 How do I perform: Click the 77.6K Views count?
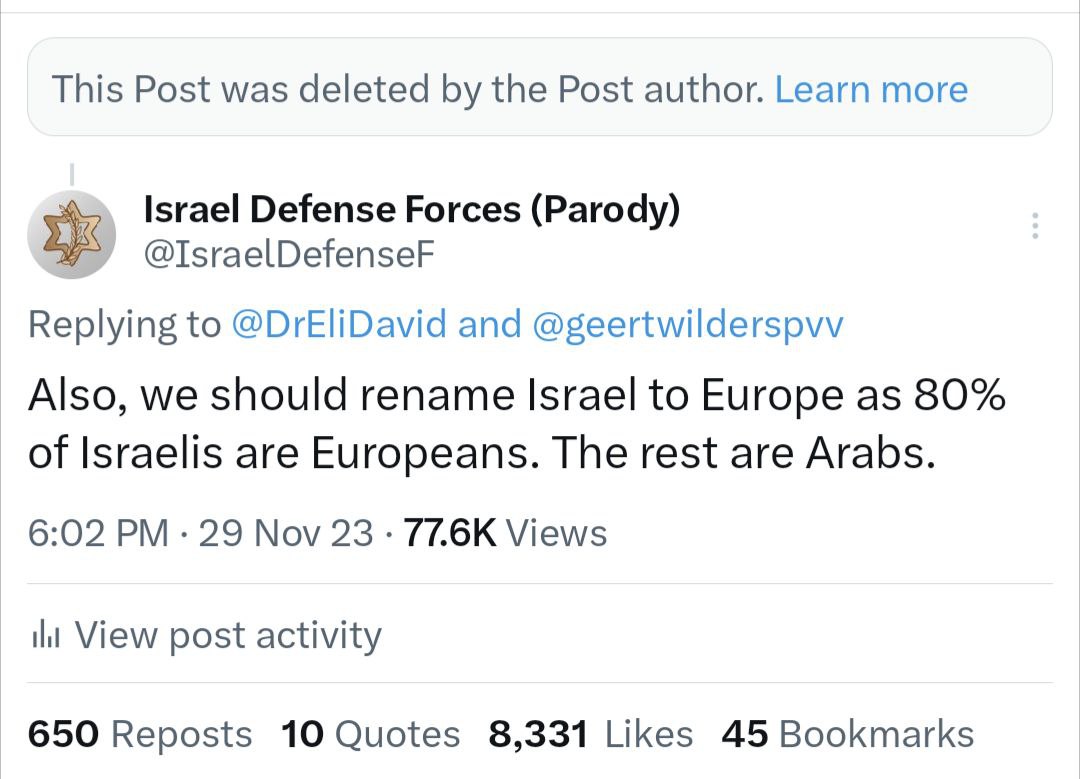pyautogui.click(x=505, y=532)
